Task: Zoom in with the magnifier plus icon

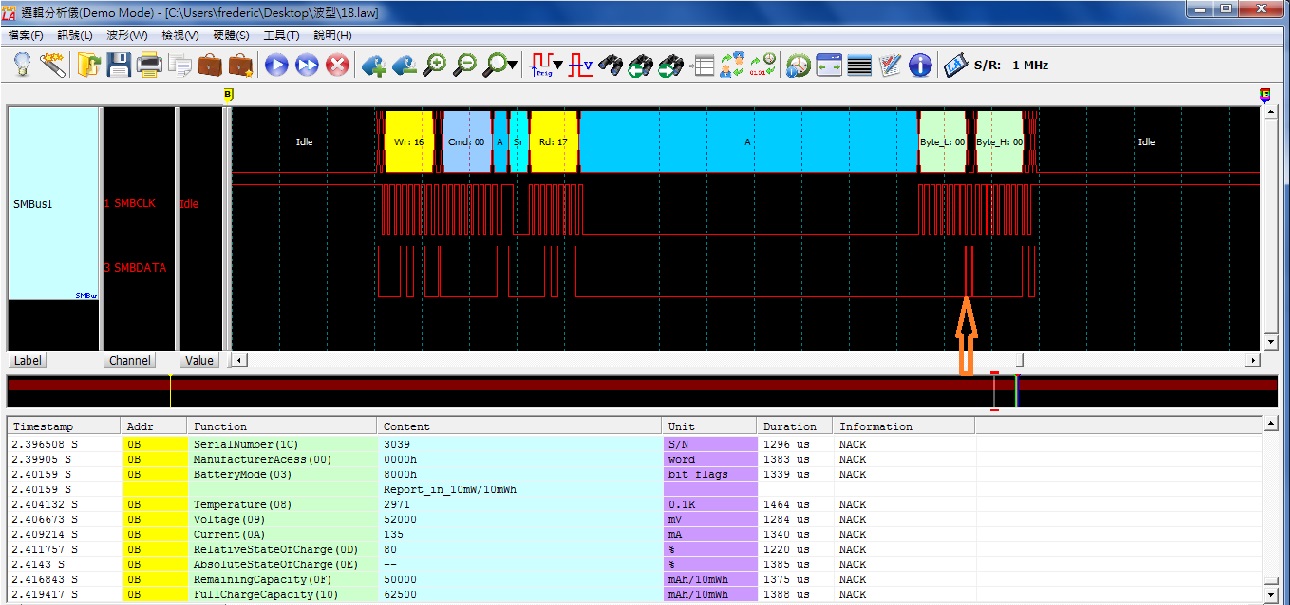Action: click(434, 65)
